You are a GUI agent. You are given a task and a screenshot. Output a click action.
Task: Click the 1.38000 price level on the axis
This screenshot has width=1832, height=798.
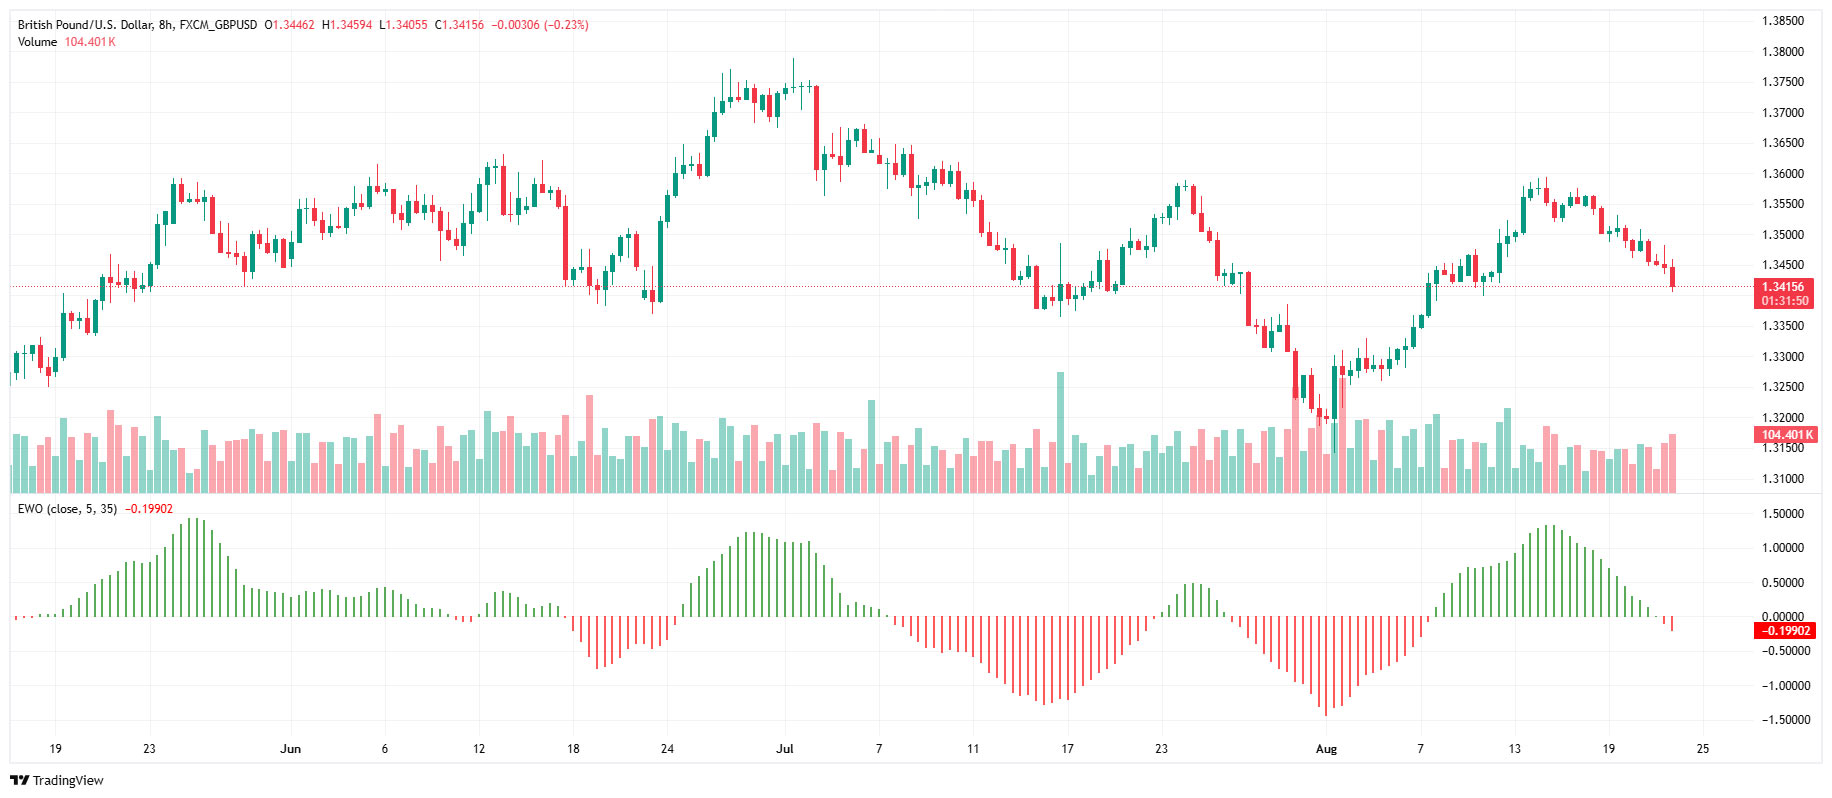[1783, 52]
